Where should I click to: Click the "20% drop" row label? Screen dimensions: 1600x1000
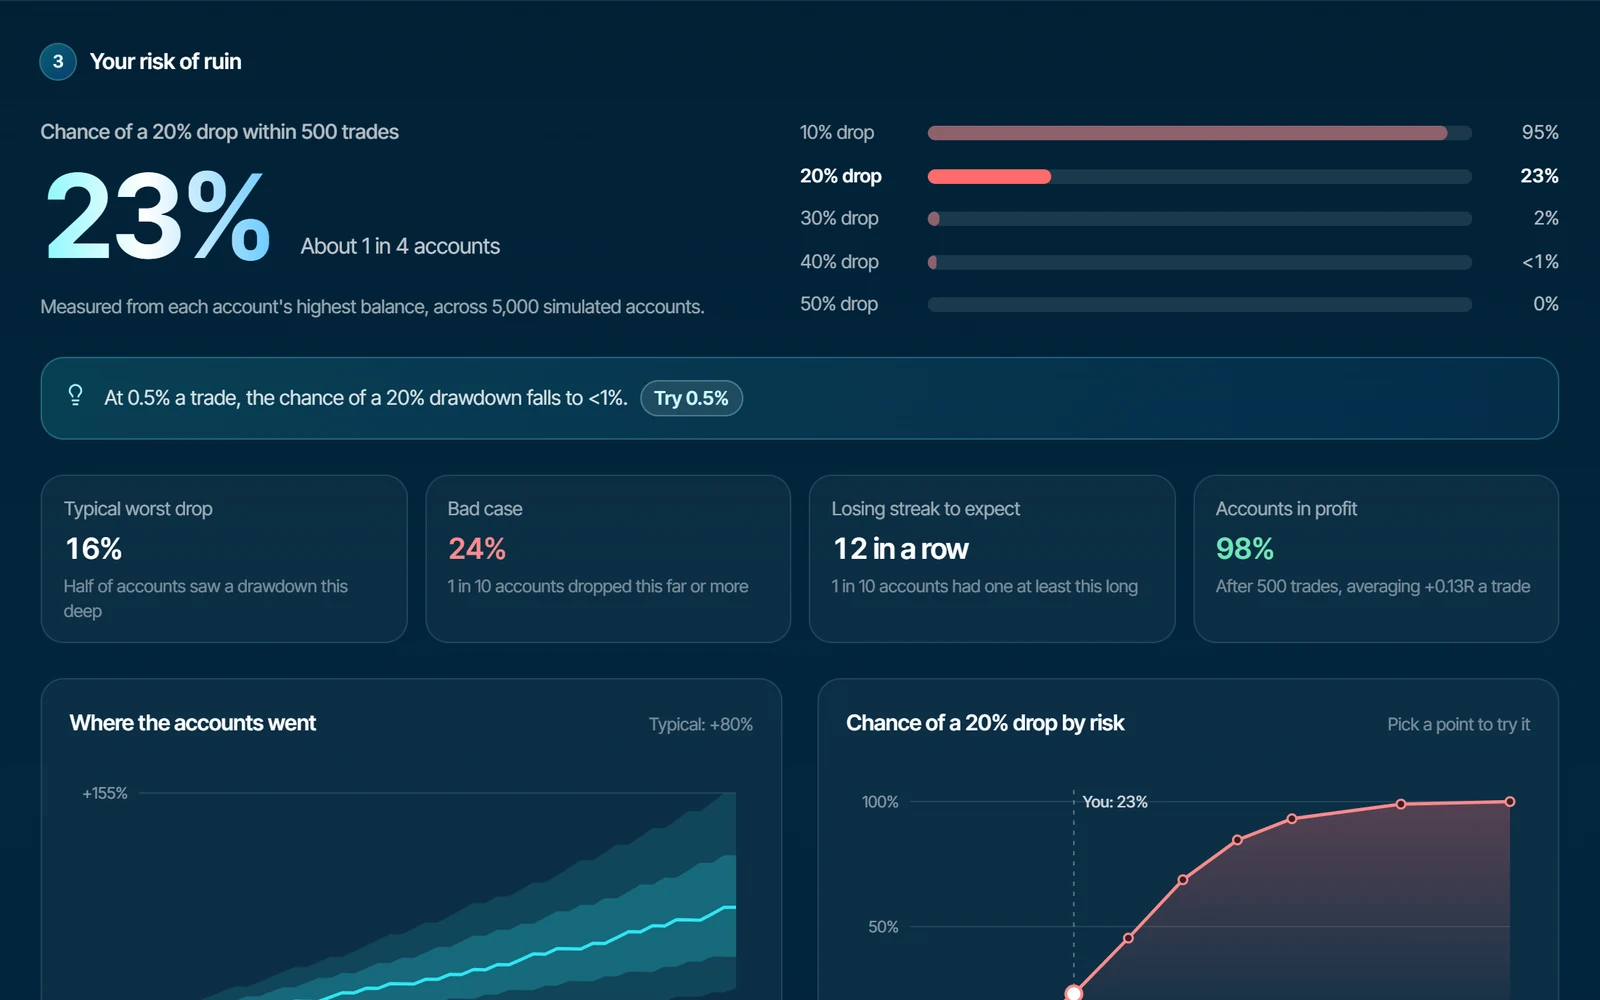pyautogui.click(x=841, y=176)
